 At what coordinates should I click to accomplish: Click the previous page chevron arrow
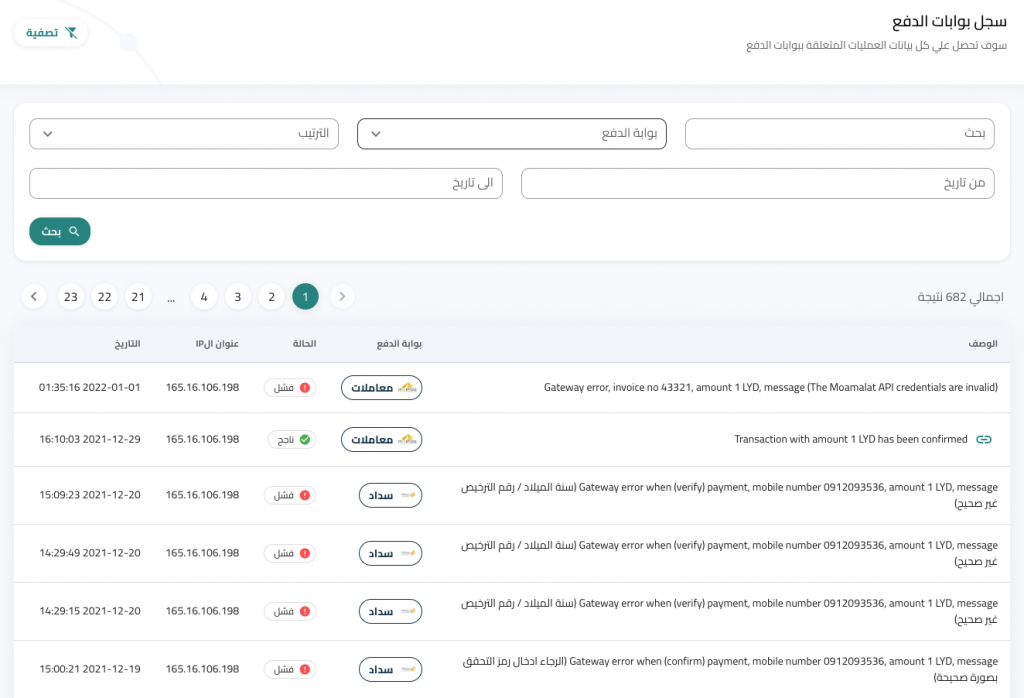point(342,297)
